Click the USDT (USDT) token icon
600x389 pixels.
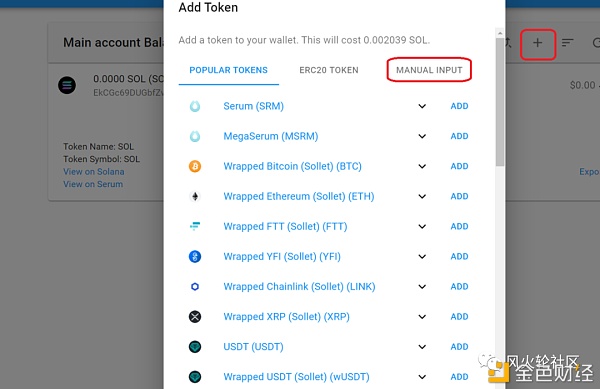195,347
